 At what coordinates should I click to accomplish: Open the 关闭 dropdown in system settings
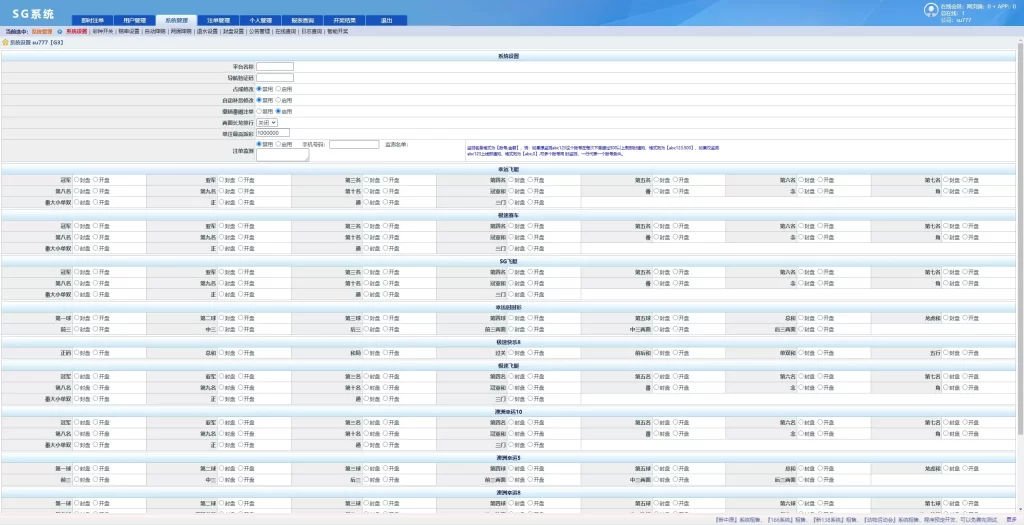click(x=267, y=122)
